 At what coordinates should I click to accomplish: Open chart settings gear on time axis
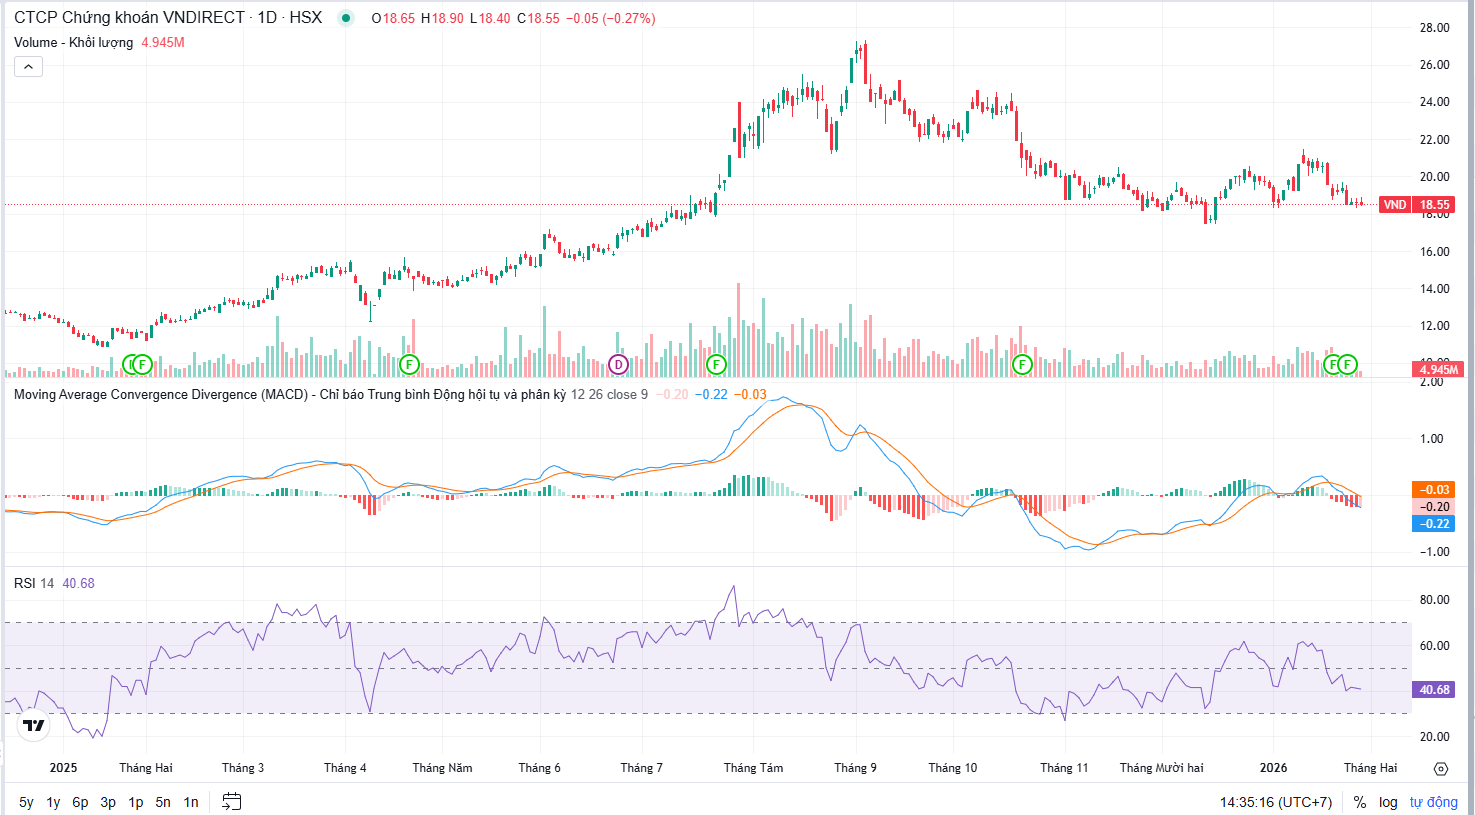point(1440,768)
